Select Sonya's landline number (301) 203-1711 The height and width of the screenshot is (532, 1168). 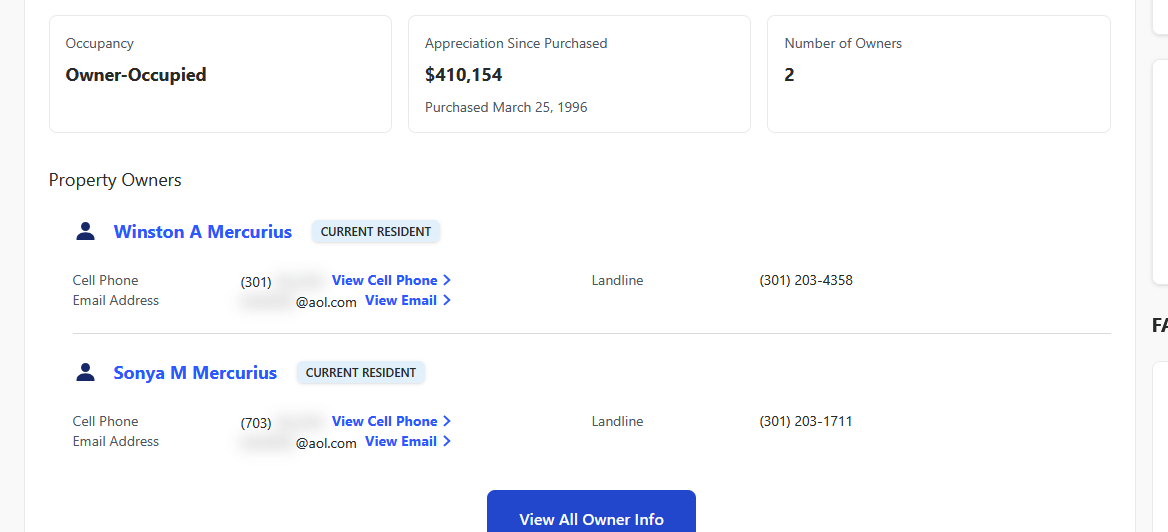coord(806,421)
